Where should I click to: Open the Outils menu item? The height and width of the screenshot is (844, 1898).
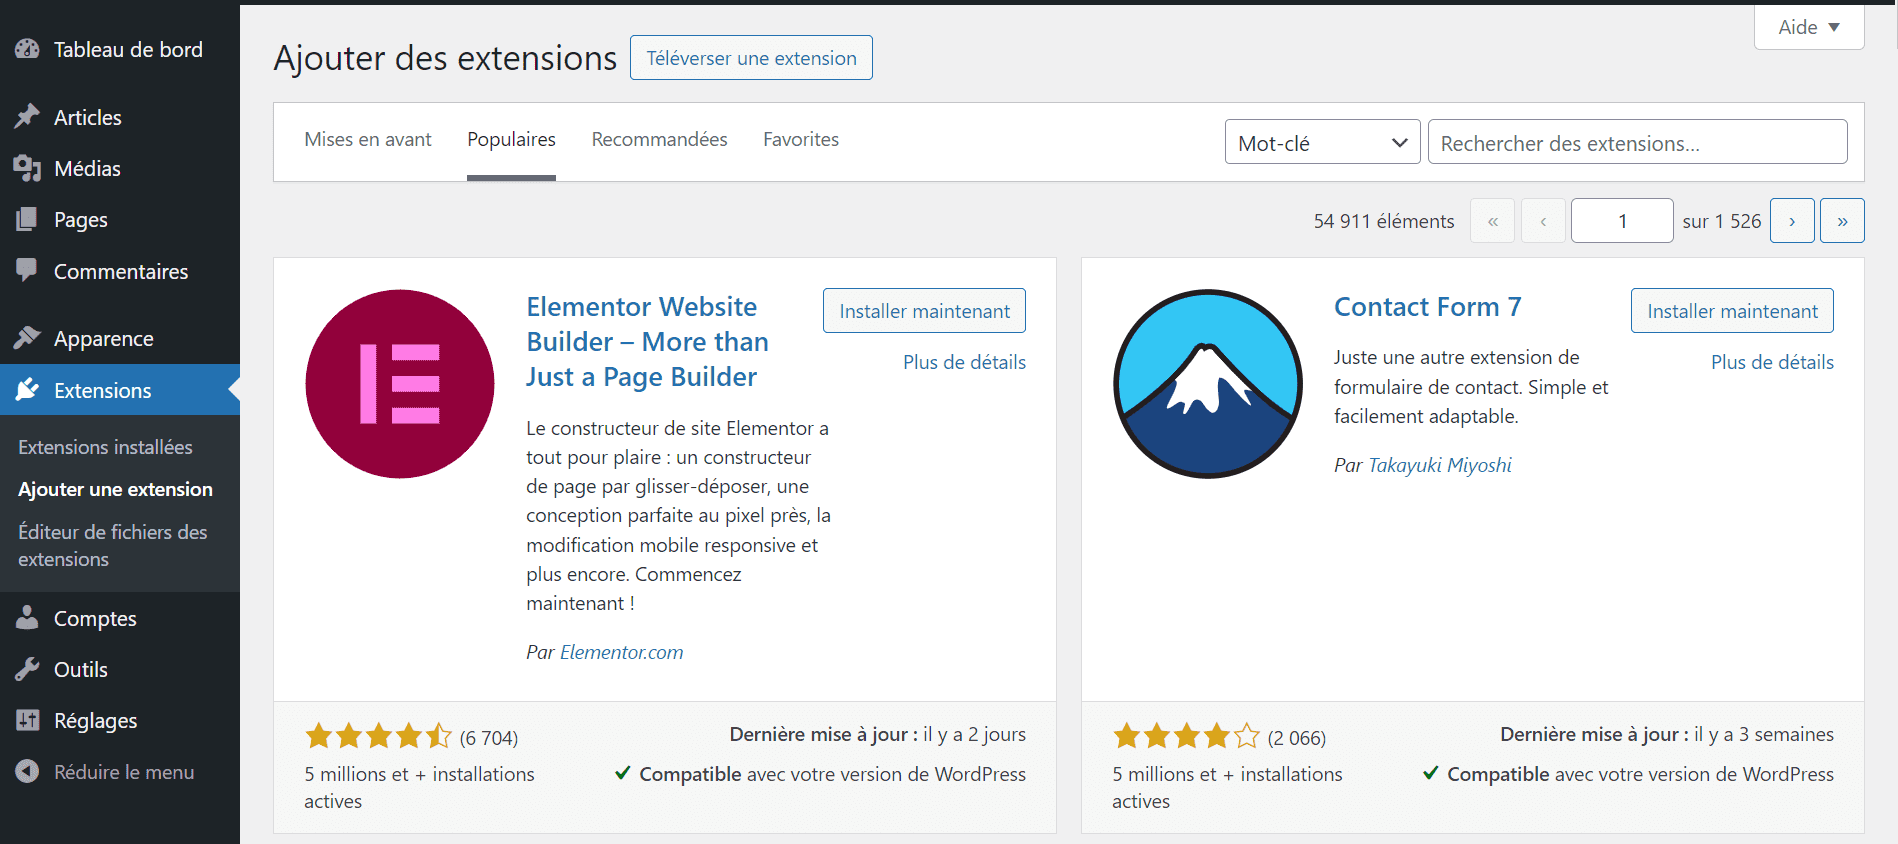(x=120, y=669)
